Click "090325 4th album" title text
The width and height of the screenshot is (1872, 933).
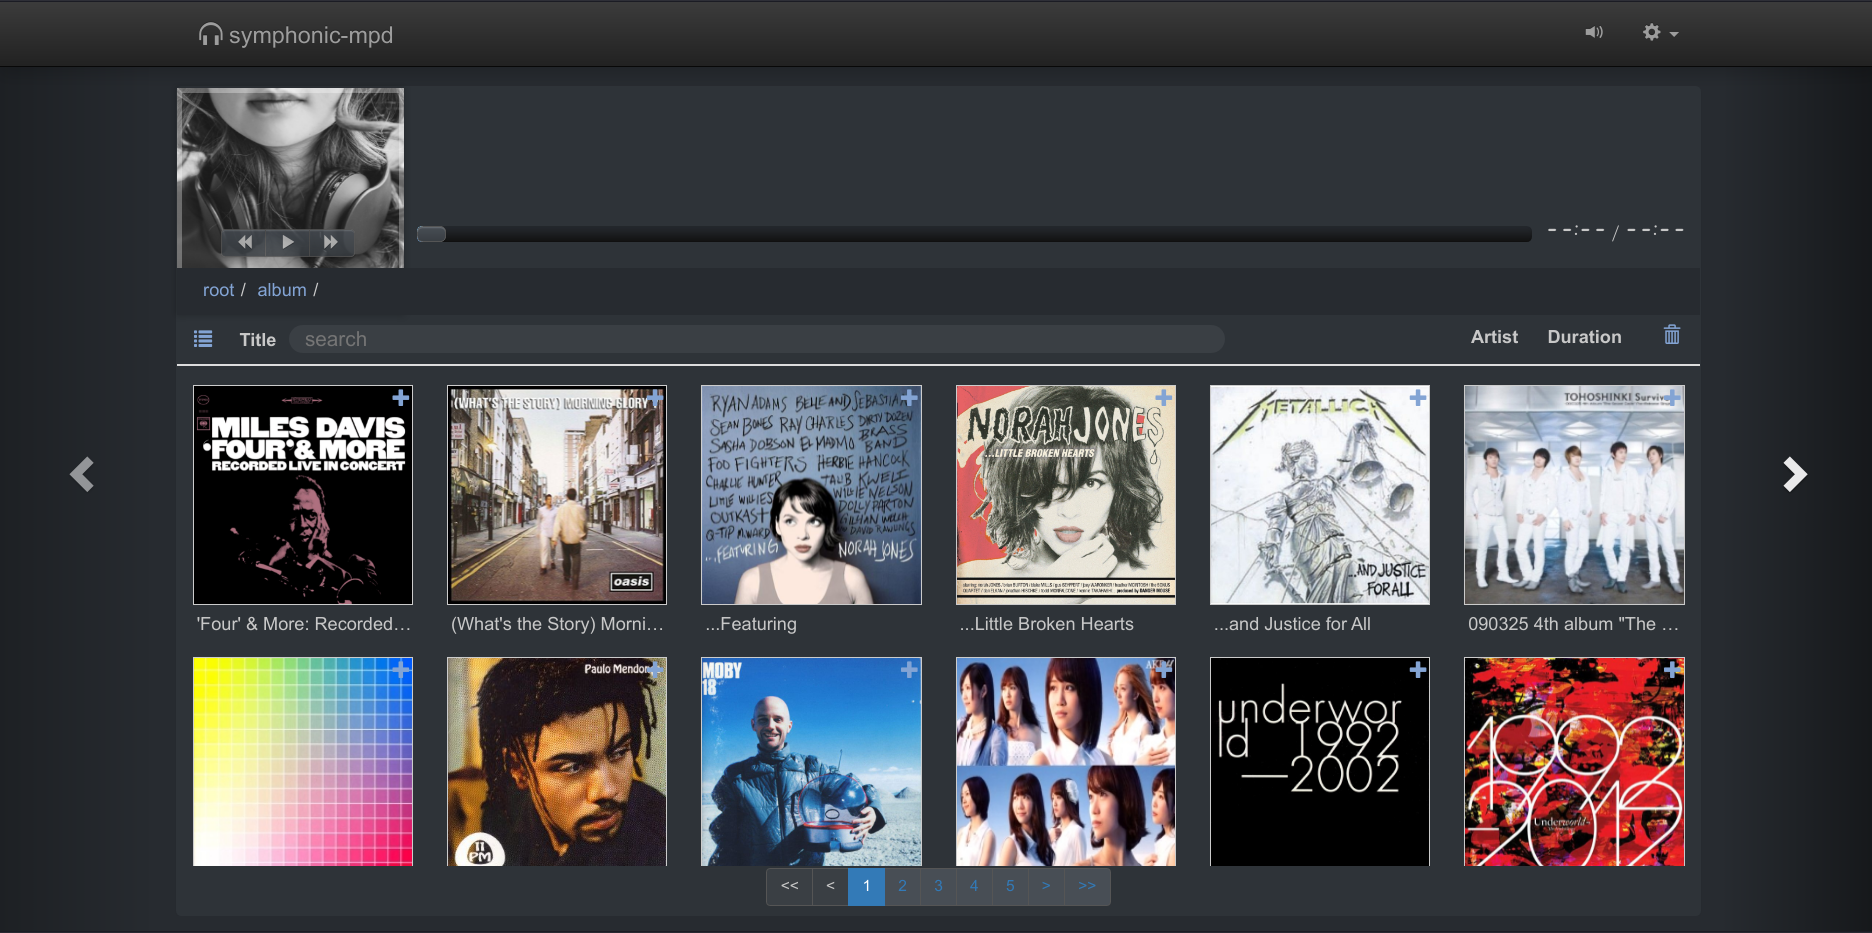pyautogui.click(x=1574, y=624)
